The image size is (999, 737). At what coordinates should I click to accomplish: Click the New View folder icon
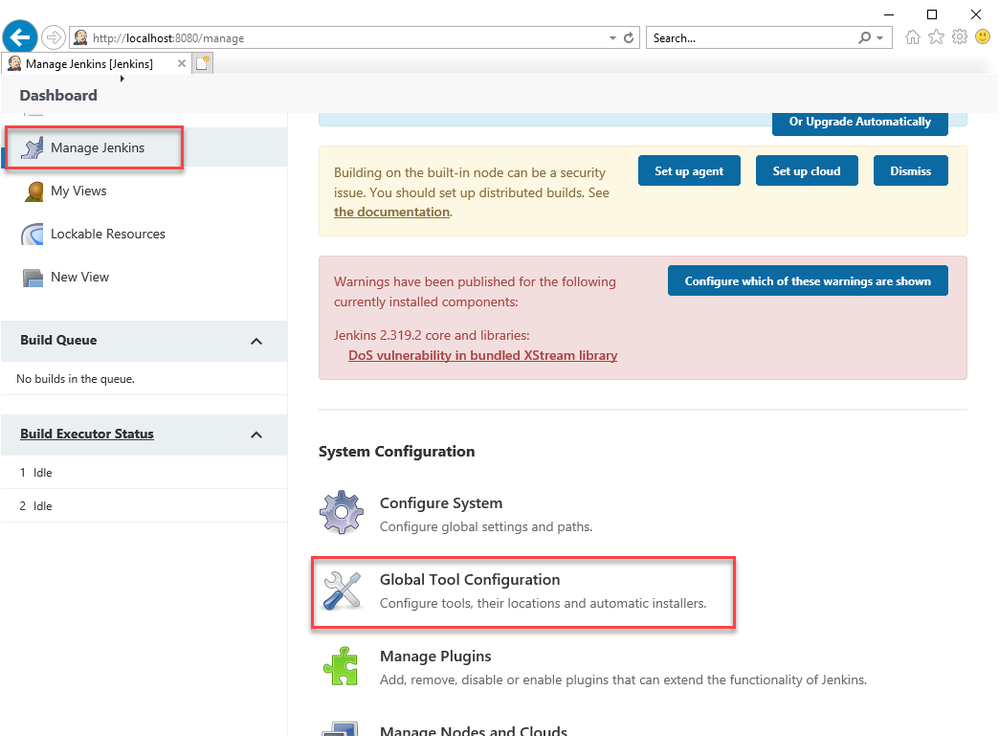coord(32,278)
